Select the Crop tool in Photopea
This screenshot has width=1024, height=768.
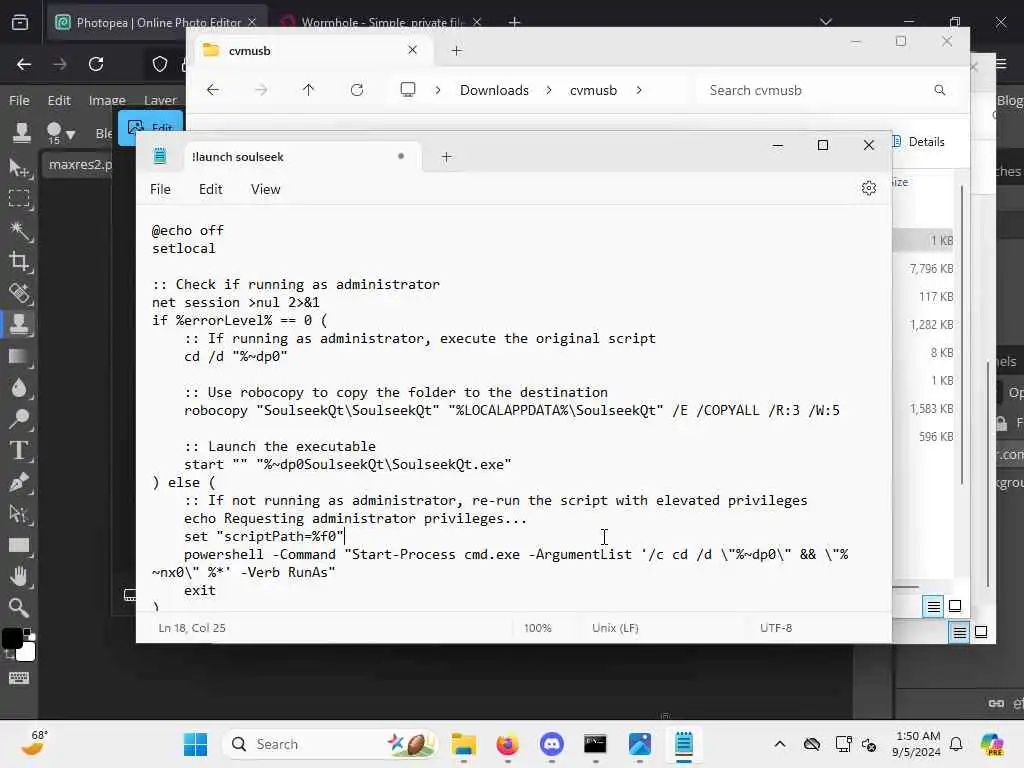coord(20,261)
